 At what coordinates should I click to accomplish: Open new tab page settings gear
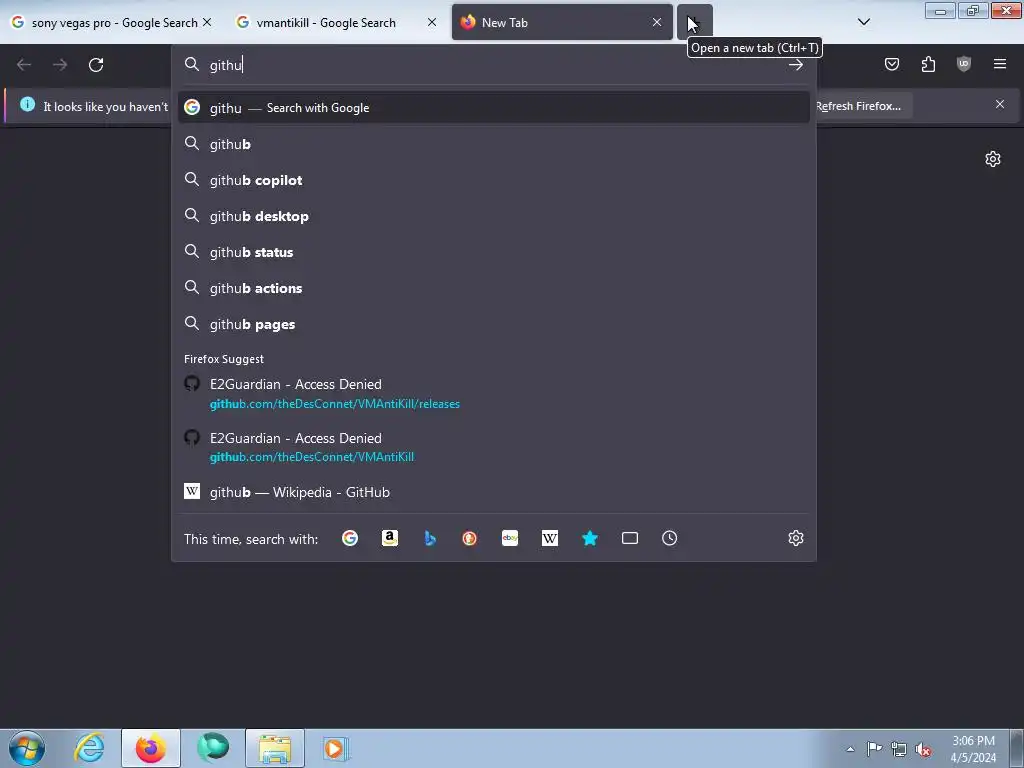[x=993, y=159]
